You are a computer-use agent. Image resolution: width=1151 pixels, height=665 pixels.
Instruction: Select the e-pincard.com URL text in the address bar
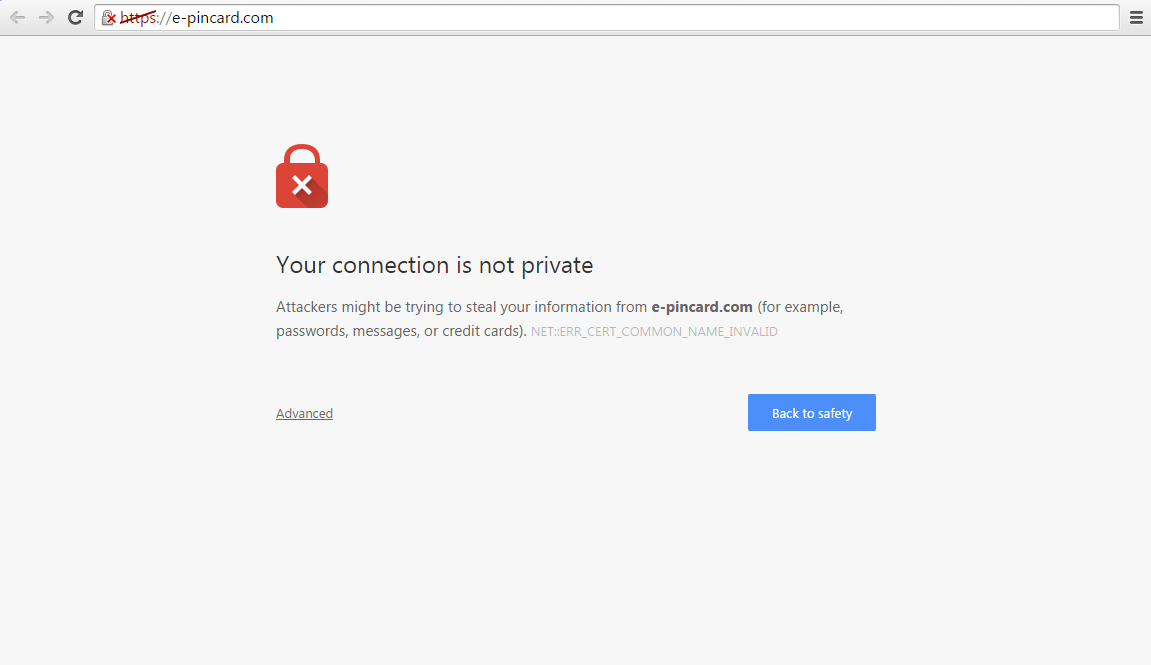coord(222,18)
